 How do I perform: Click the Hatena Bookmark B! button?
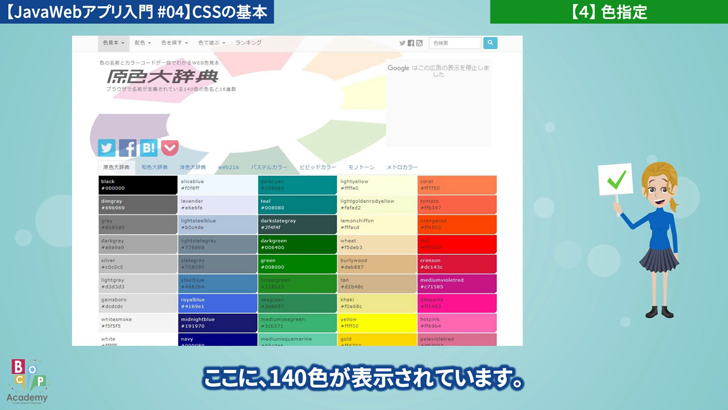tap(149, 148)
